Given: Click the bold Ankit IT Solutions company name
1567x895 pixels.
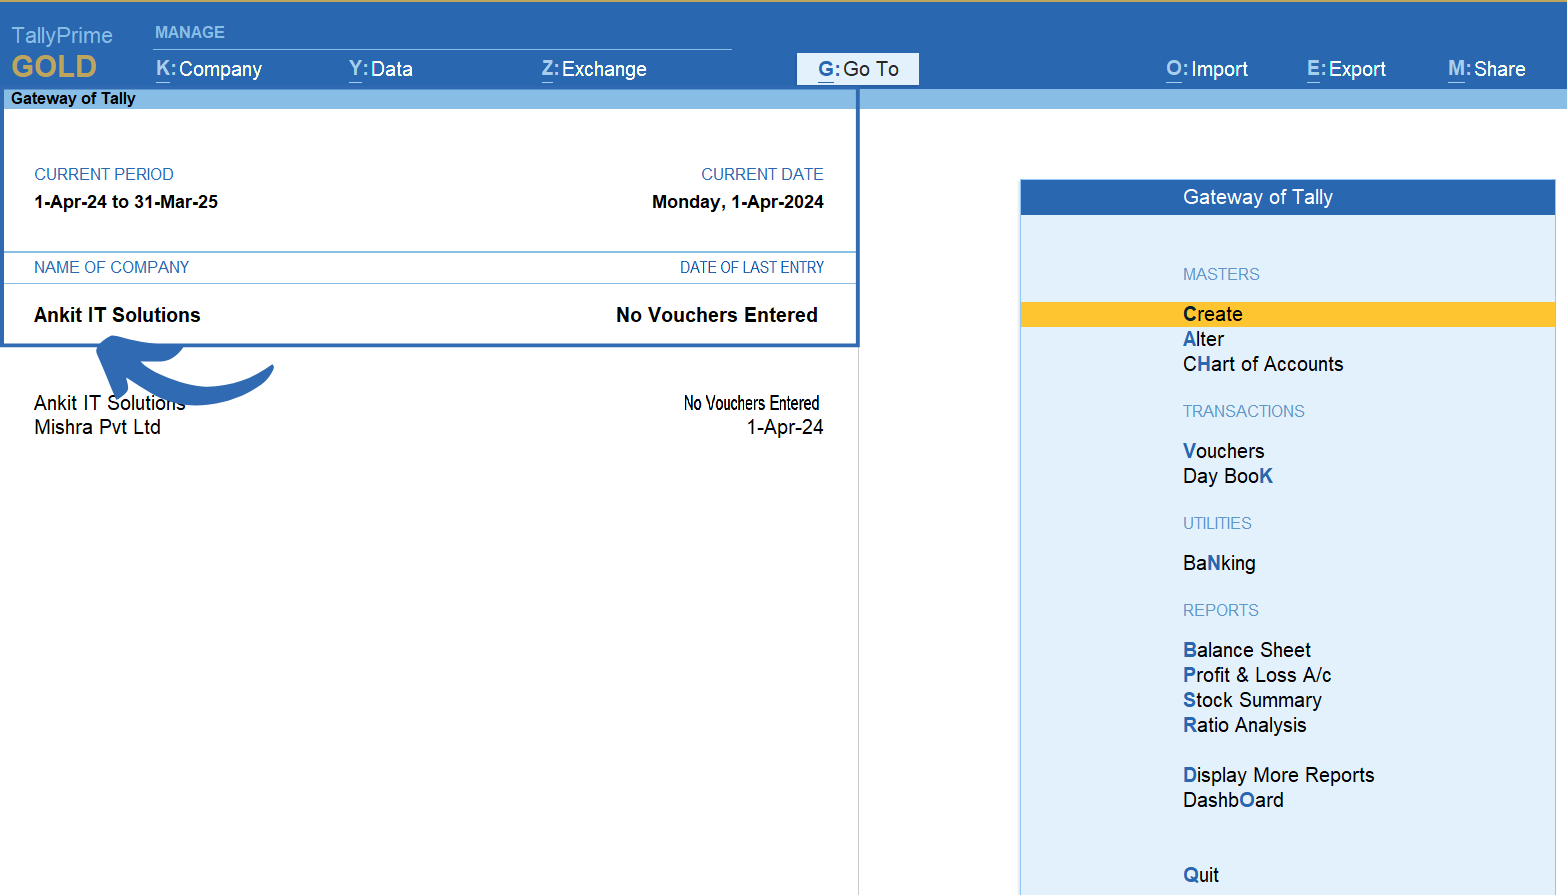Looking at the screenshot, I should pos(117,315).
